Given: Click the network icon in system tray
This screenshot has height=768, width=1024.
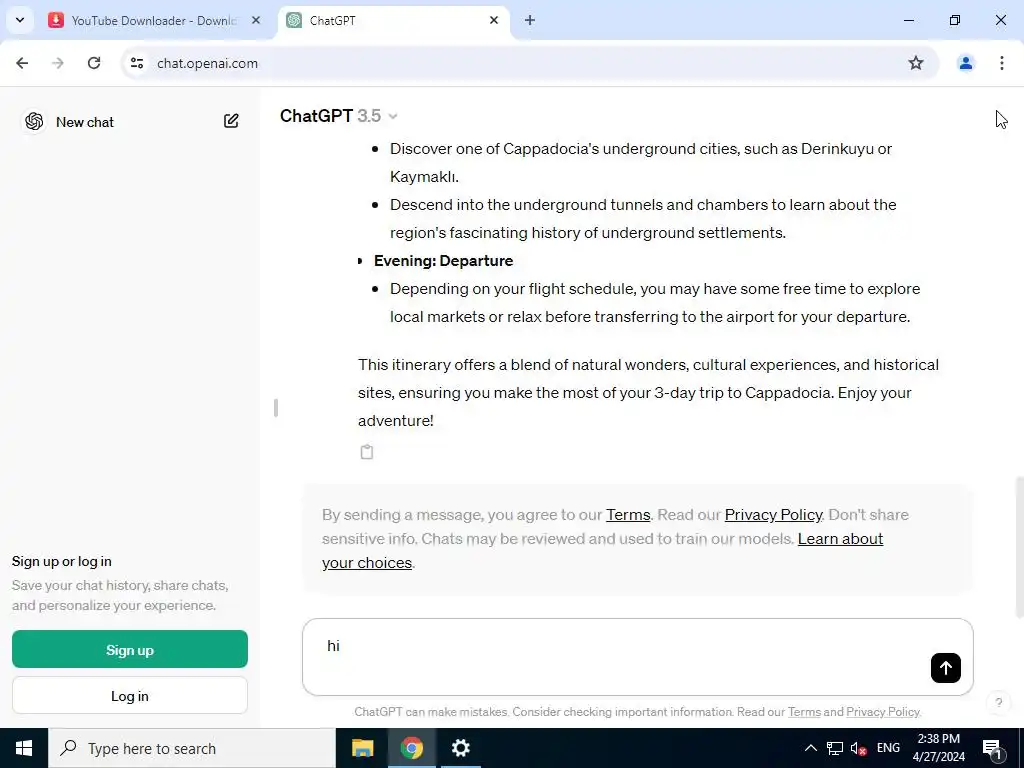Looking at the screenshot, I should coord(835,748).
